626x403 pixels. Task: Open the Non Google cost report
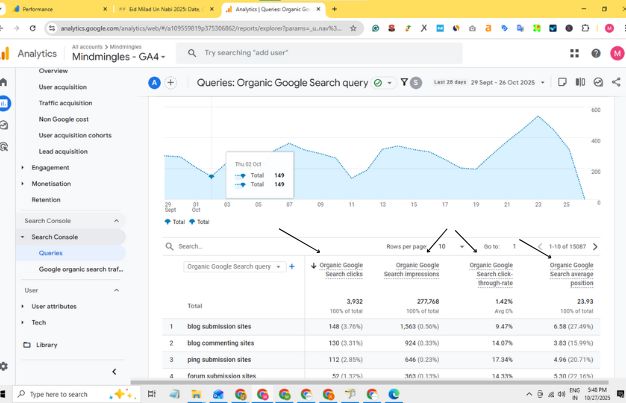click(x=63, y=119)
